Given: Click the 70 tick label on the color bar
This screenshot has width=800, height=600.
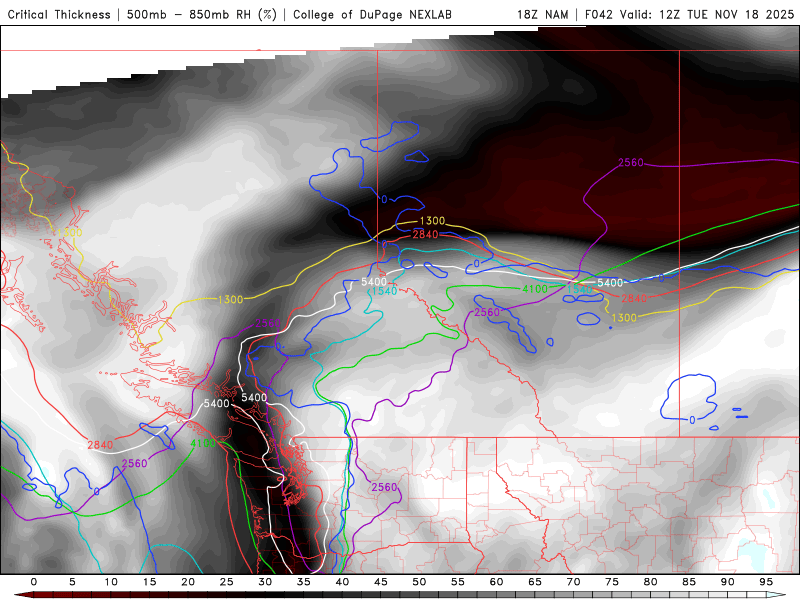Looking at the screenshot, I should click(573, 582).
